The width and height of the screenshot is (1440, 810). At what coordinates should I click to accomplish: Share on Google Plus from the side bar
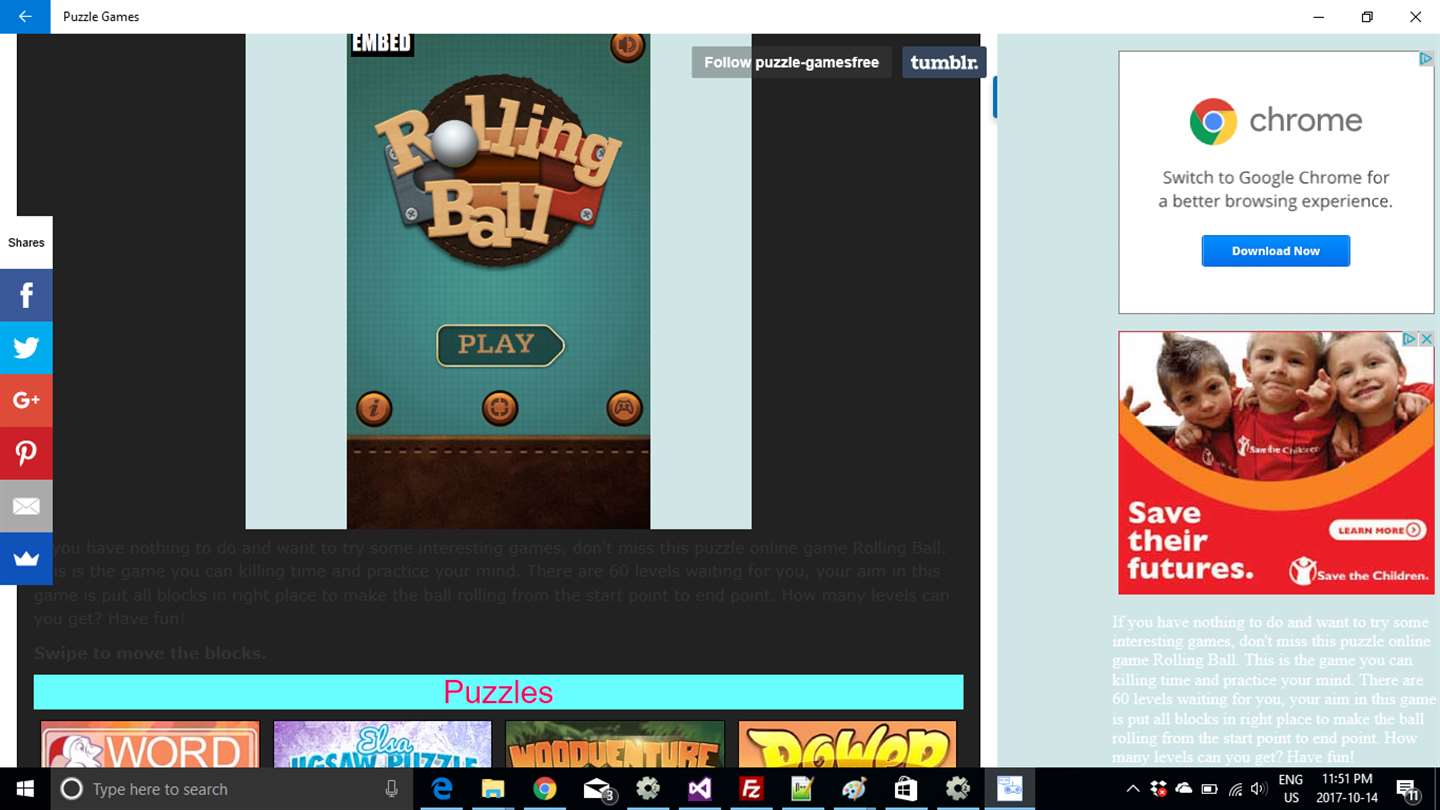coord(26,401)
